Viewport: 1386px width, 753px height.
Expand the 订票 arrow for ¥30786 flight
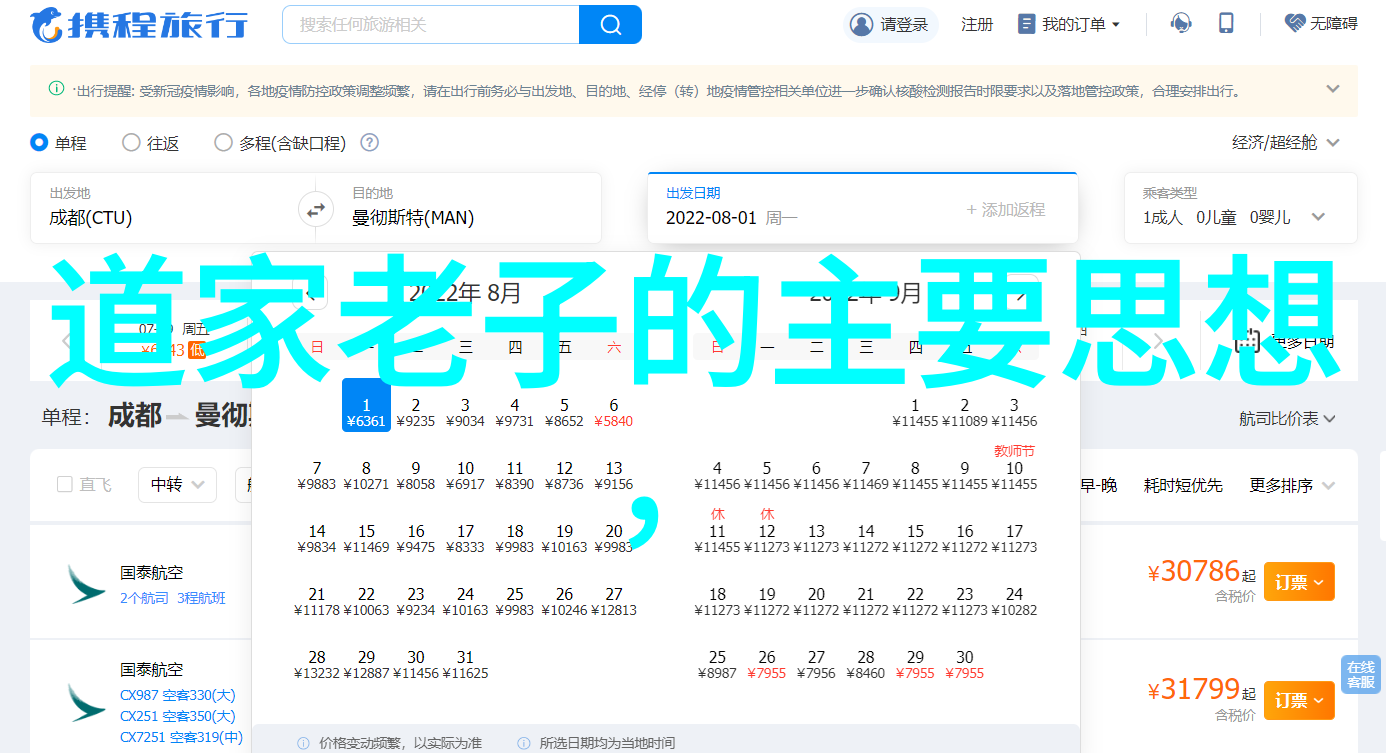tap(1319, 582)
